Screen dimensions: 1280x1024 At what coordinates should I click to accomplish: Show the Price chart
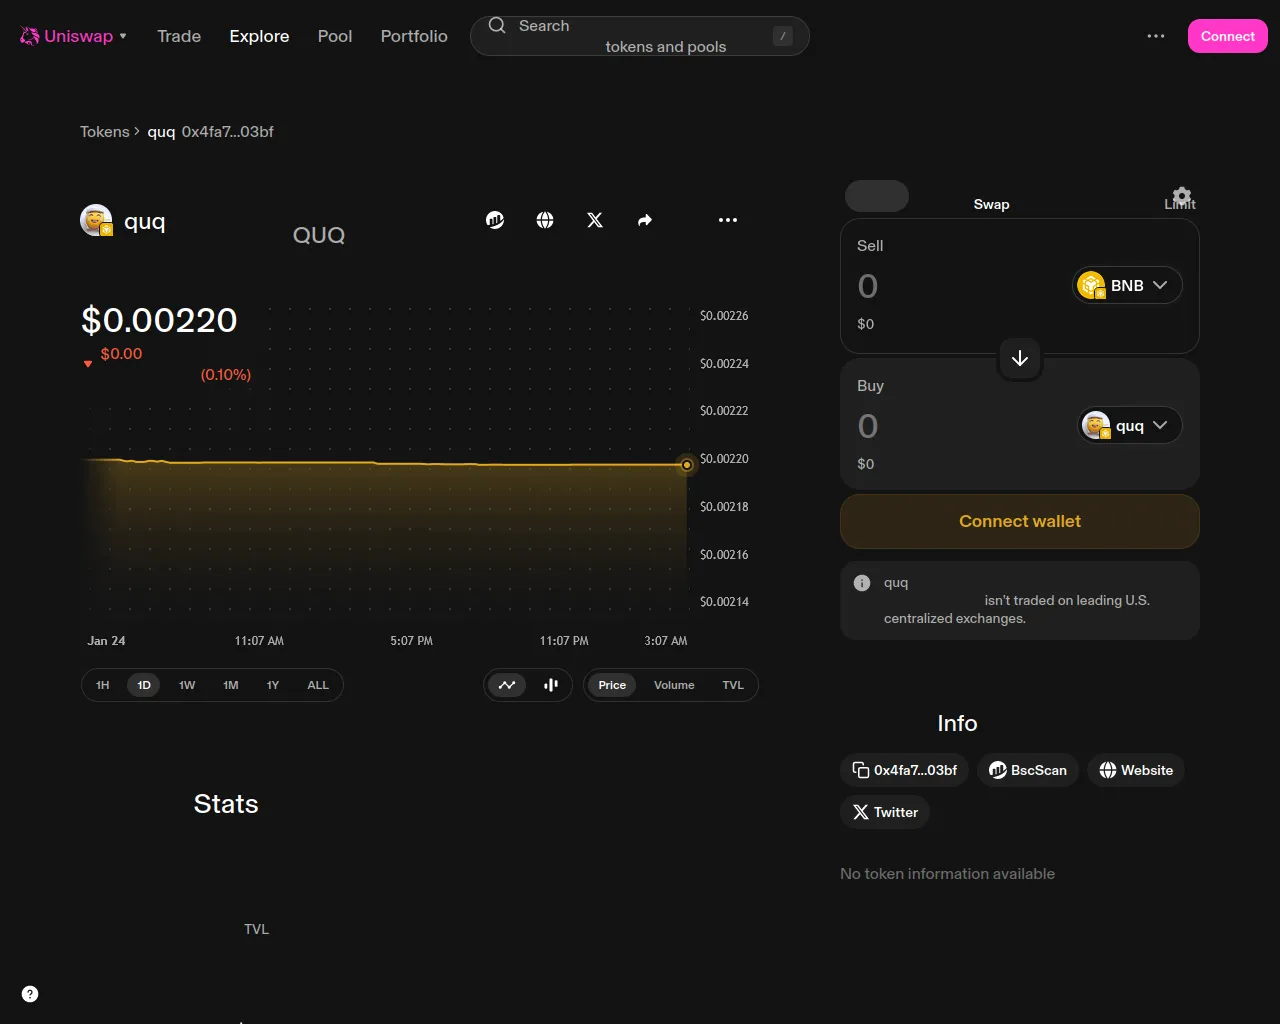(x=612, y=685)
